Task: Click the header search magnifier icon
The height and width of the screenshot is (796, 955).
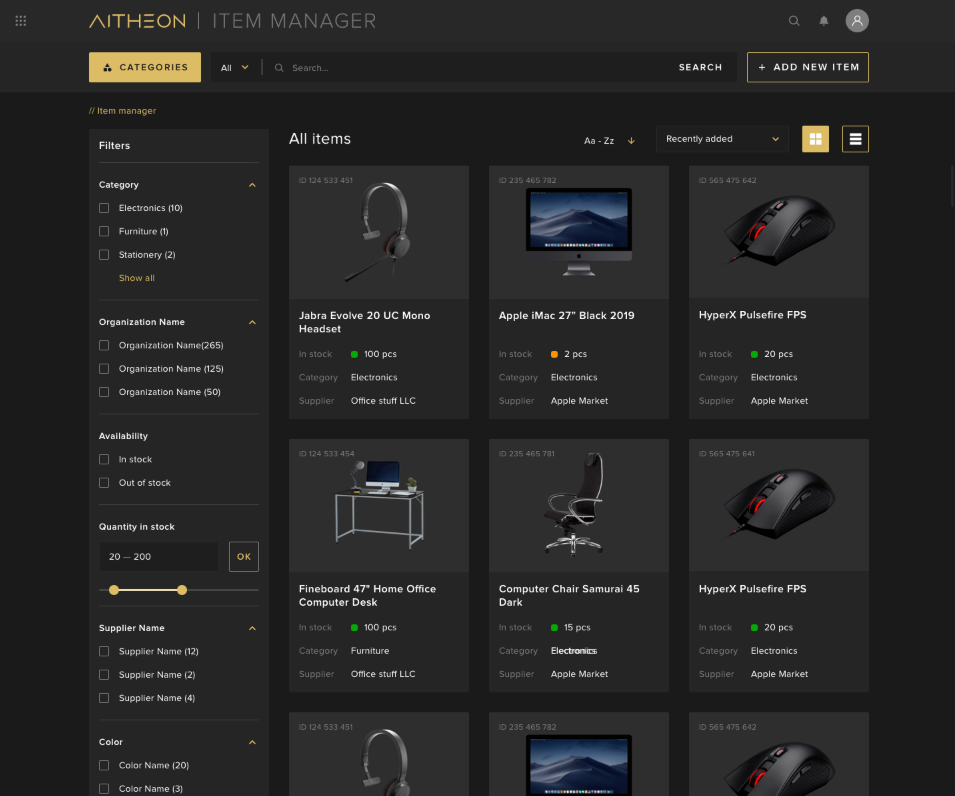Action: point(794,21)
